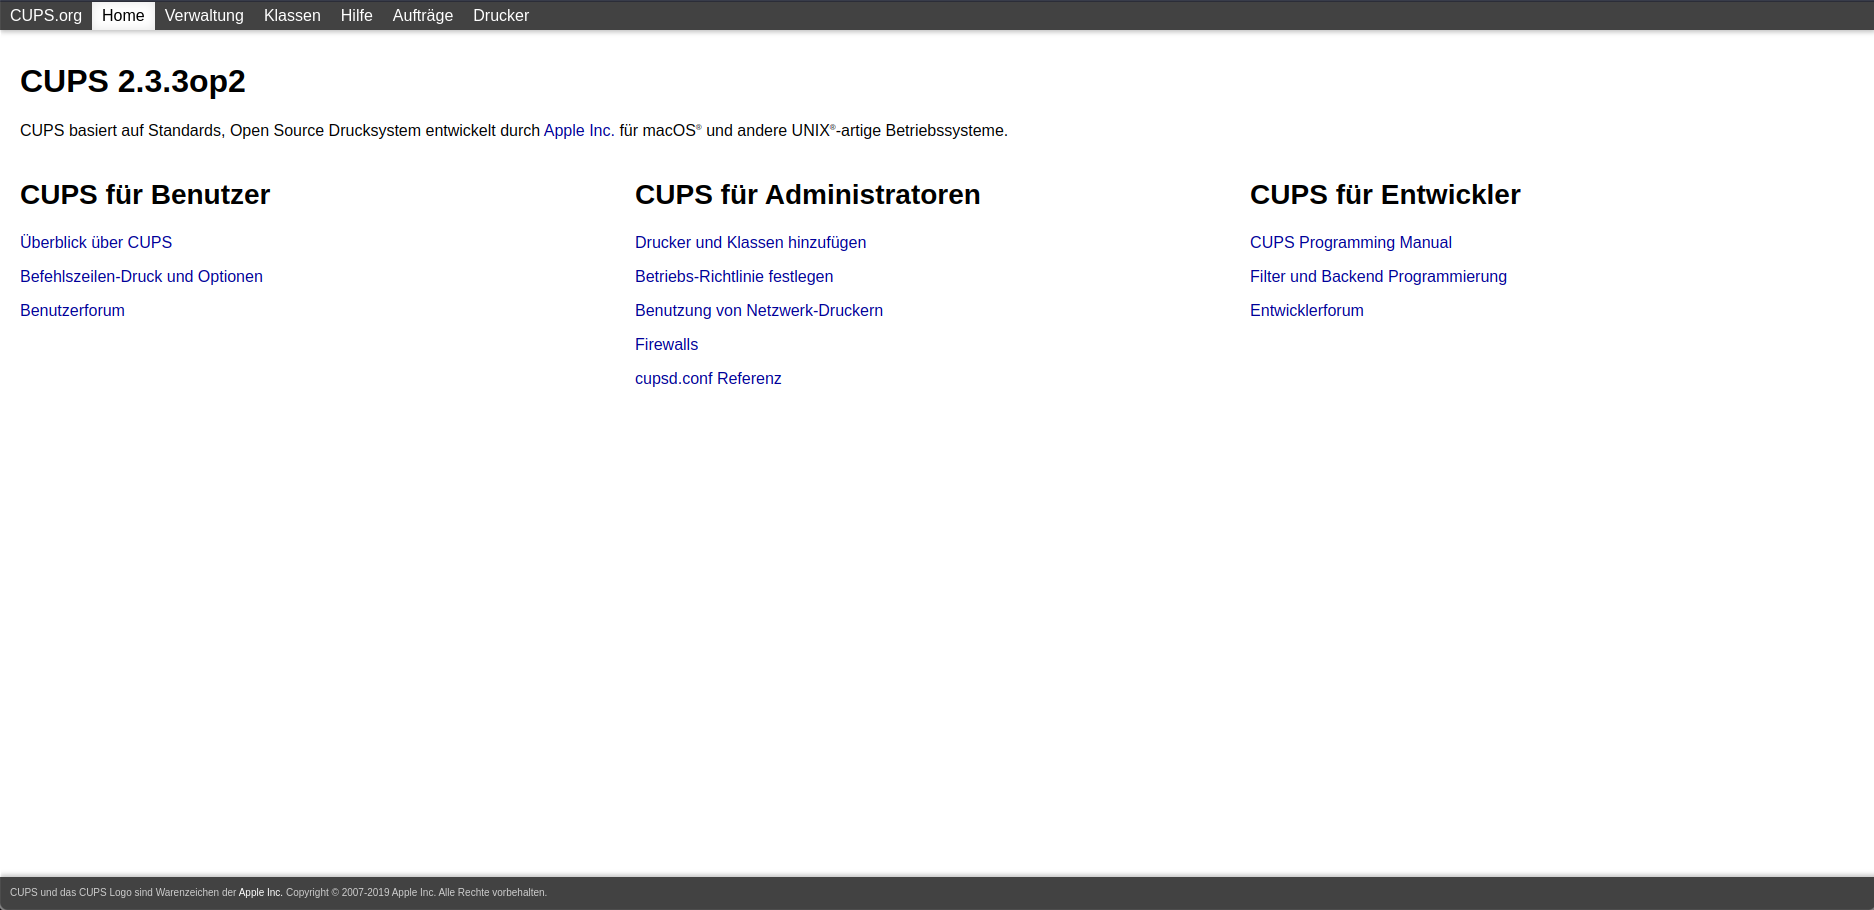Open the cupsd.conf Referenz link
Image resolution: width=1874 pixels, height=910 pixels.
click(708, 379)
